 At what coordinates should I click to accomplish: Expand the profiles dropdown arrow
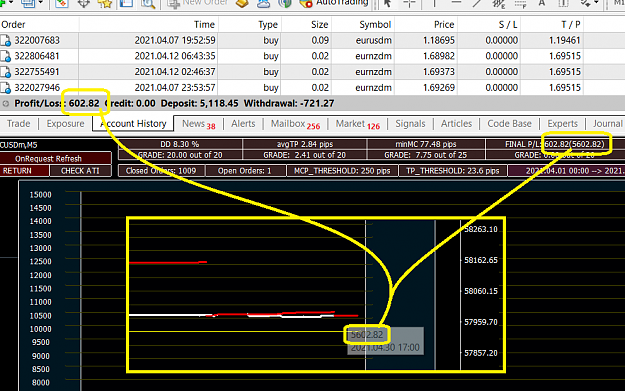click(x=41, y=2)
